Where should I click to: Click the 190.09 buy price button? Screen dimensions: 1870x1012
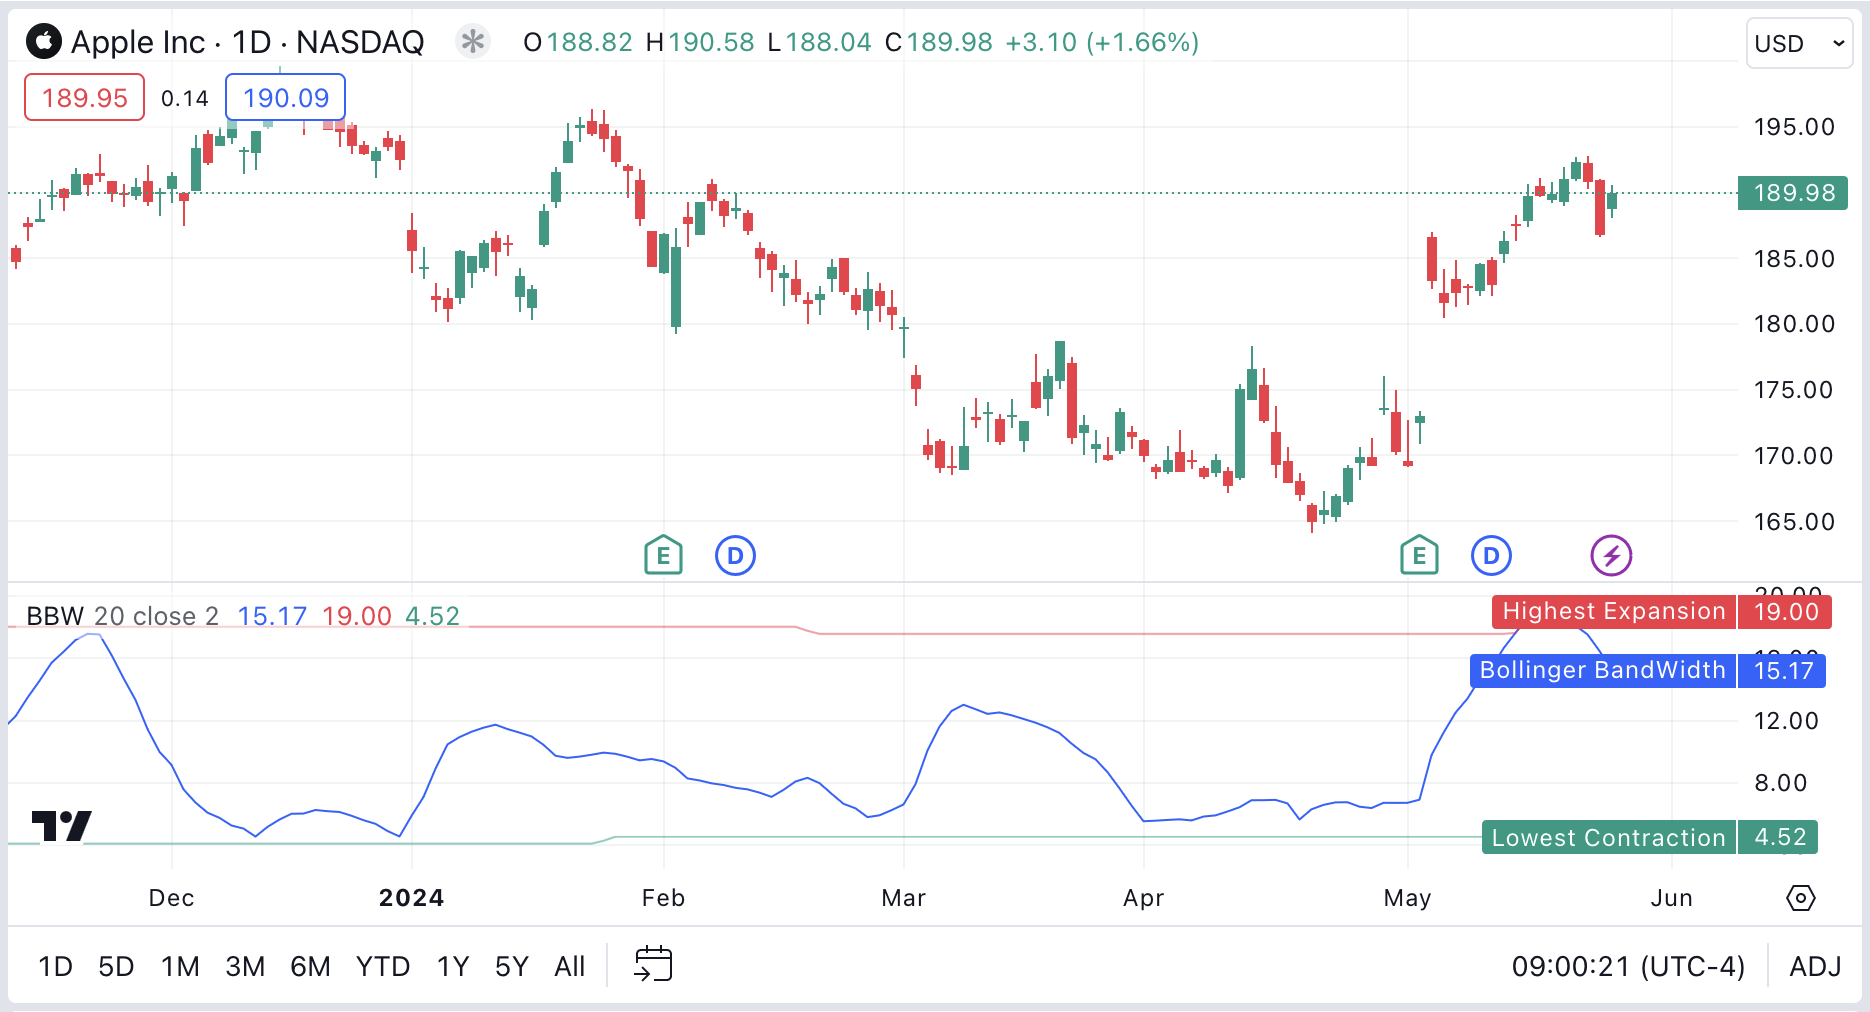click(286, 98)
